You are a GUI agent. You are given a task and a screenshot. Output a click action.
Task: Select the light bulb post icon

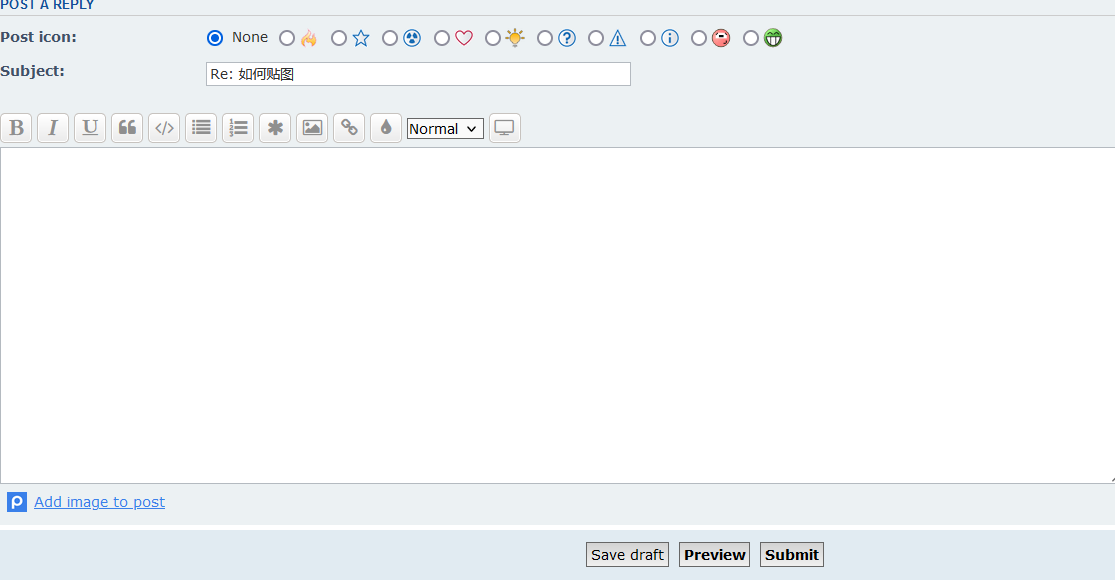[493, 38]
